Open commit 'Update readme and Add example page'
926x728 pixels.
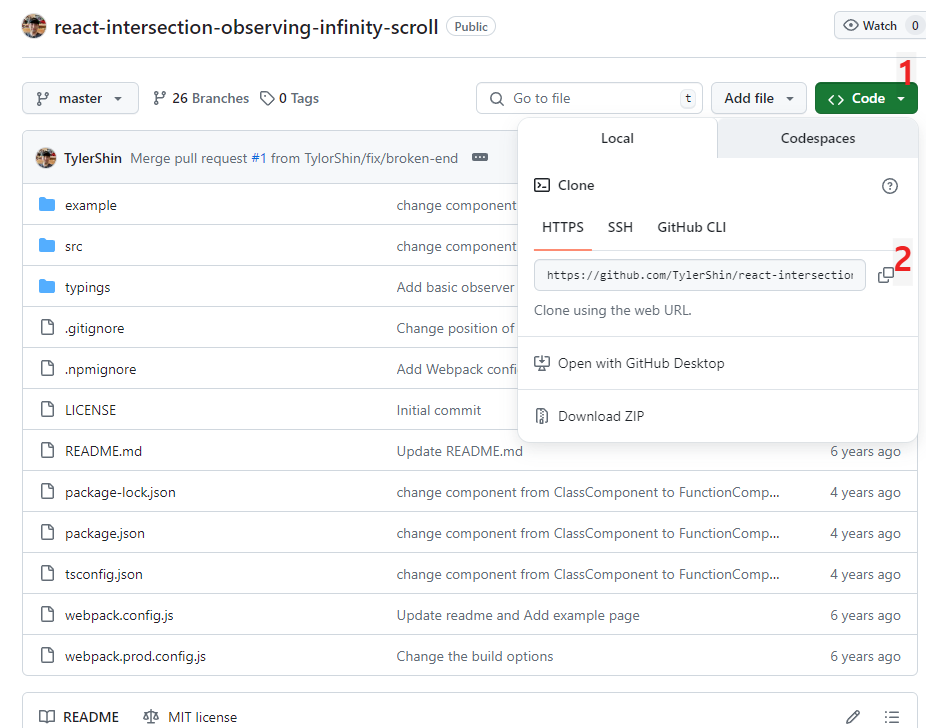pos(518,615)
